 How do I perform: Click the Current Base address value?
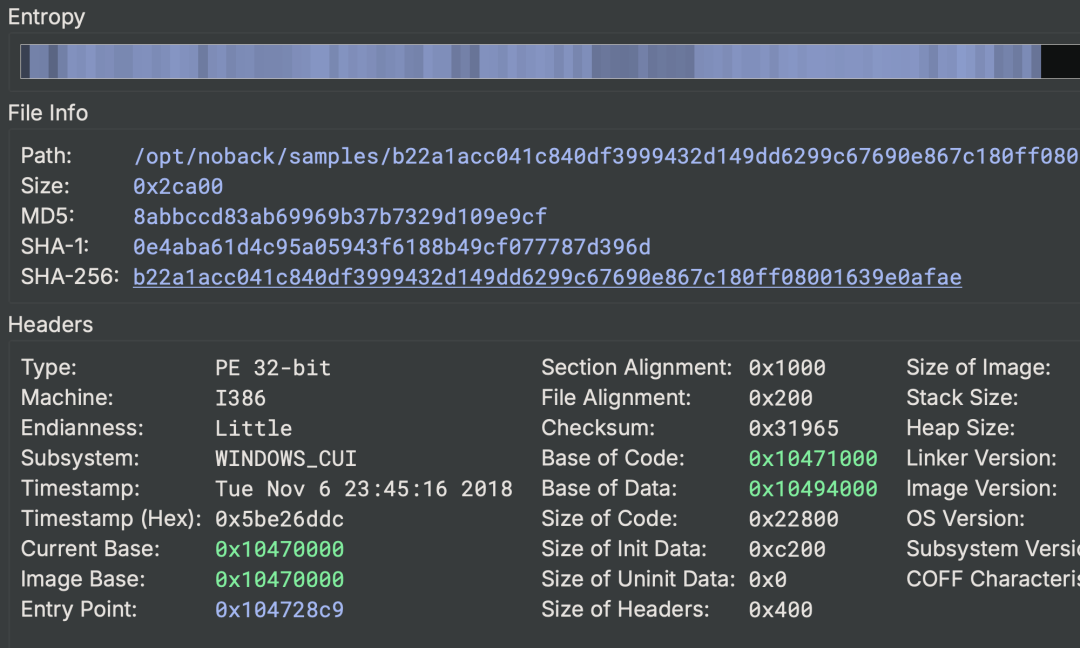(x=279, y=549)
